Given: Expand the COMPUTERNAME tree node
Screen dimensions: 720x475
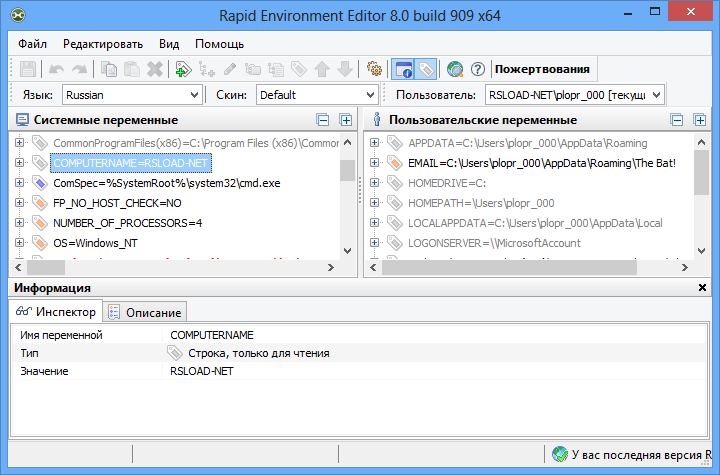Looking at the screenshot, I should point(19,163).
